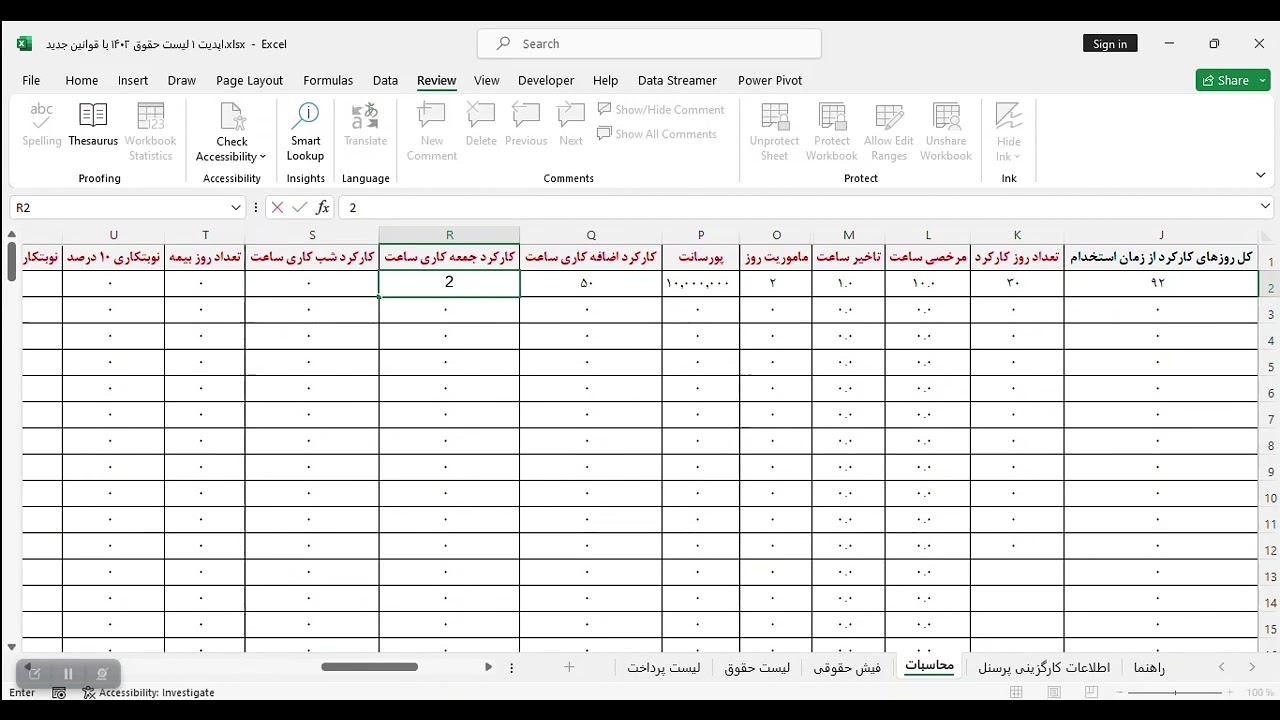Image resolution: width=1280 pixels, height=720 pixels.
Task: Select column header Q
Action: (x=591, y=235)
